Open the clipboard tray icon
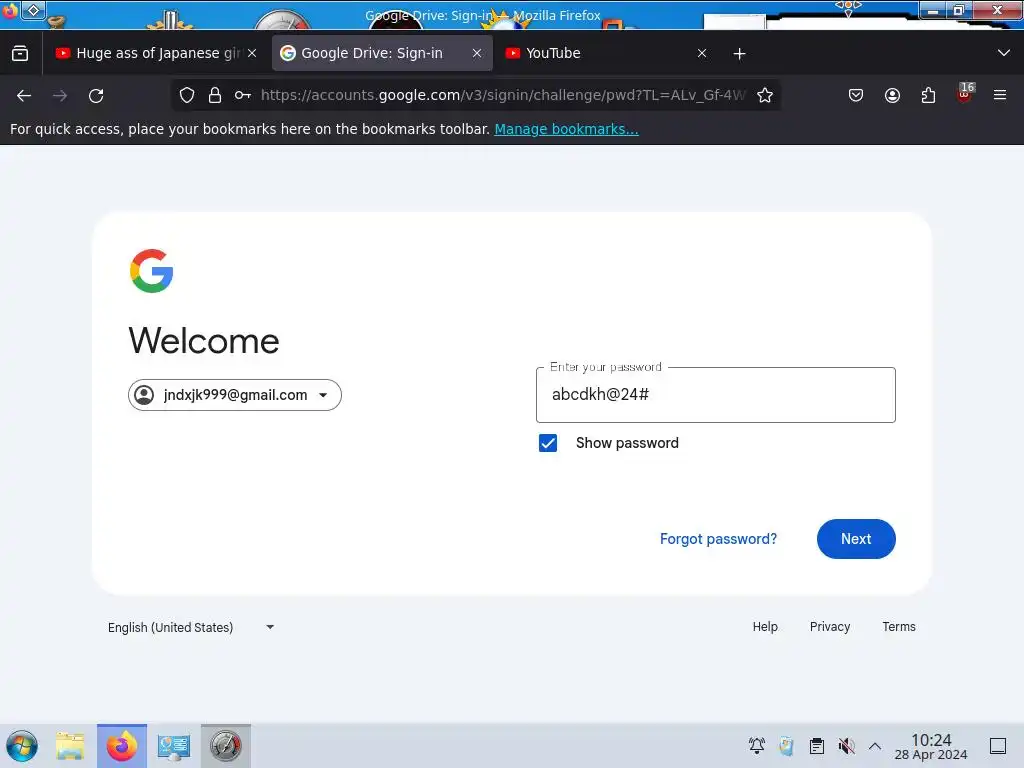Image resolution: width=1024 pixels, height=768 pixels. click(817, 746)
